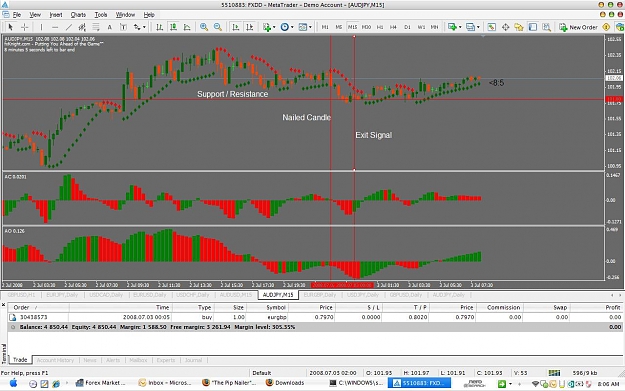
Task: Select the M15 timeframe button
Action: click(352, 27)
